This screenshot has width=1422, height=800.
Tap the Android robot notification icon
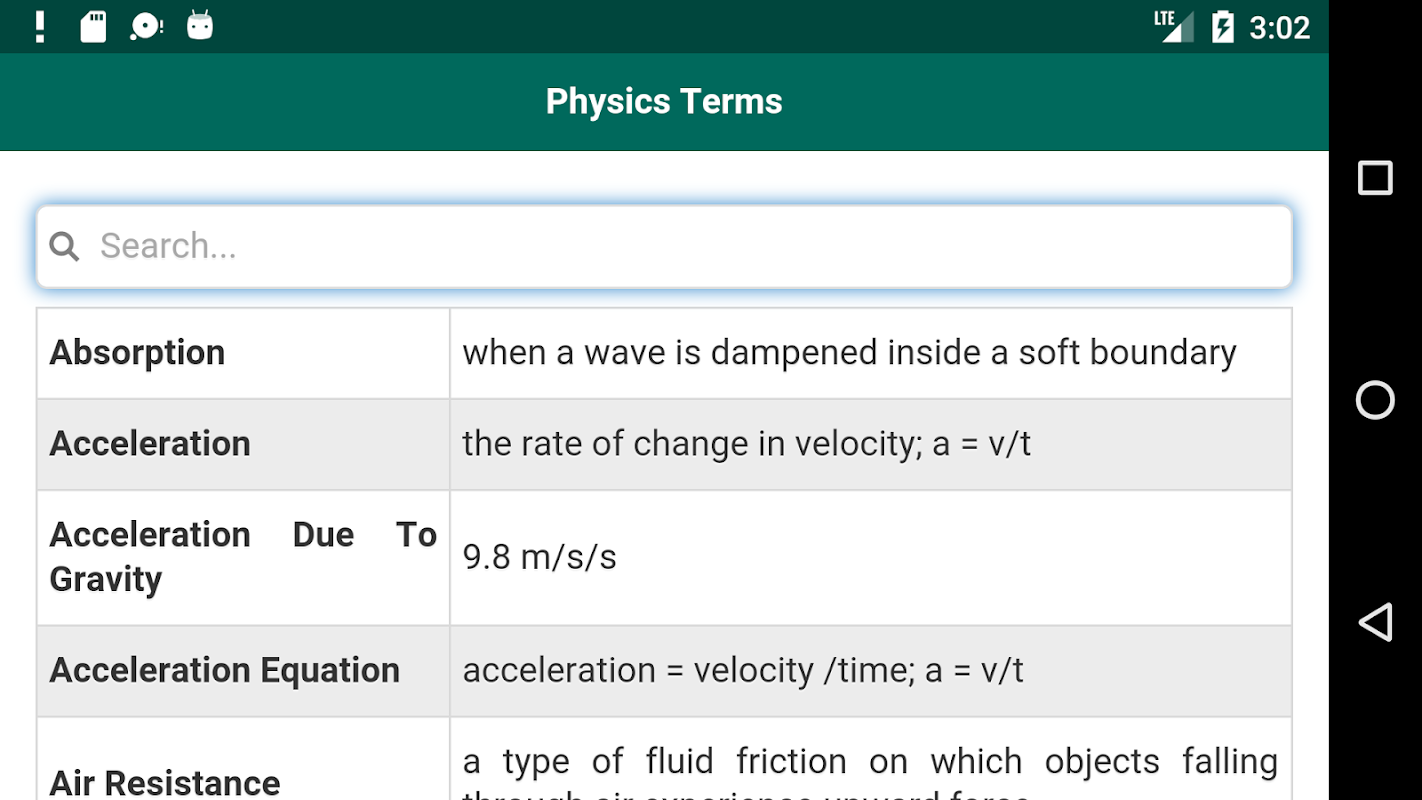(200, 26)
